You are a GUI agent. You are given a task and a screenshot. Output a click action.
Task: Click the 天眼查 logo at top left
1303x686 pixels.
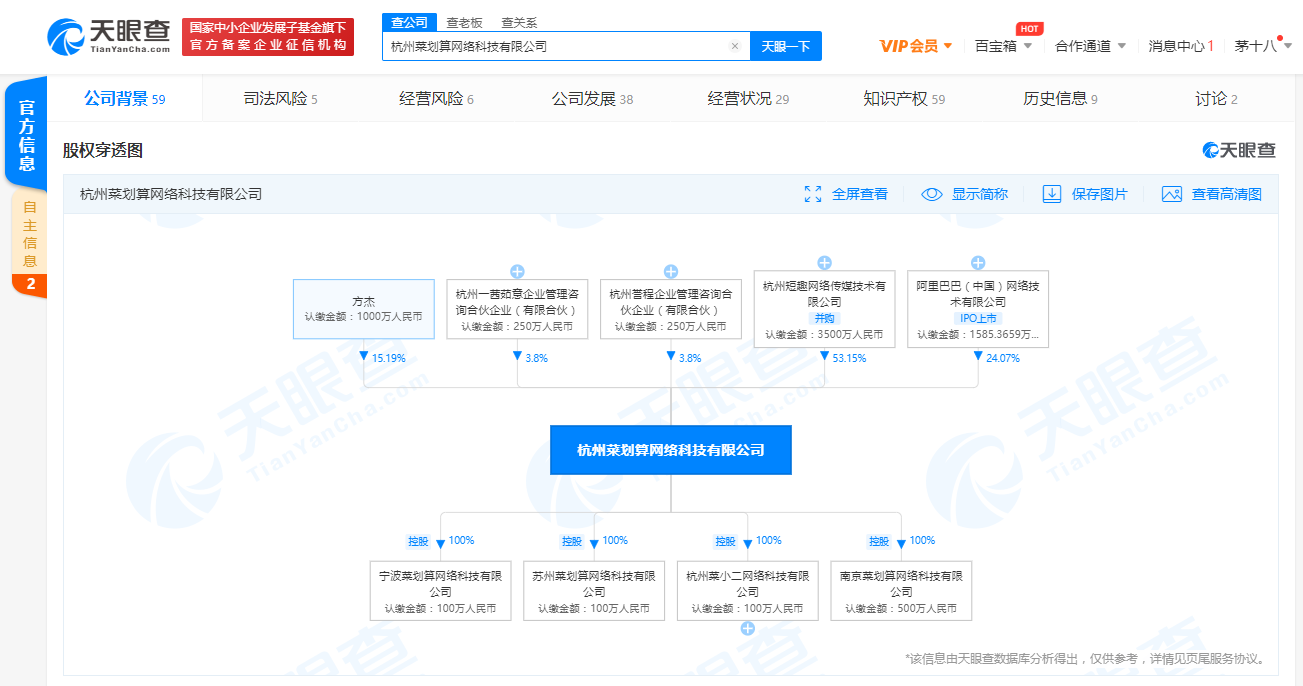(x=110, y=37)
